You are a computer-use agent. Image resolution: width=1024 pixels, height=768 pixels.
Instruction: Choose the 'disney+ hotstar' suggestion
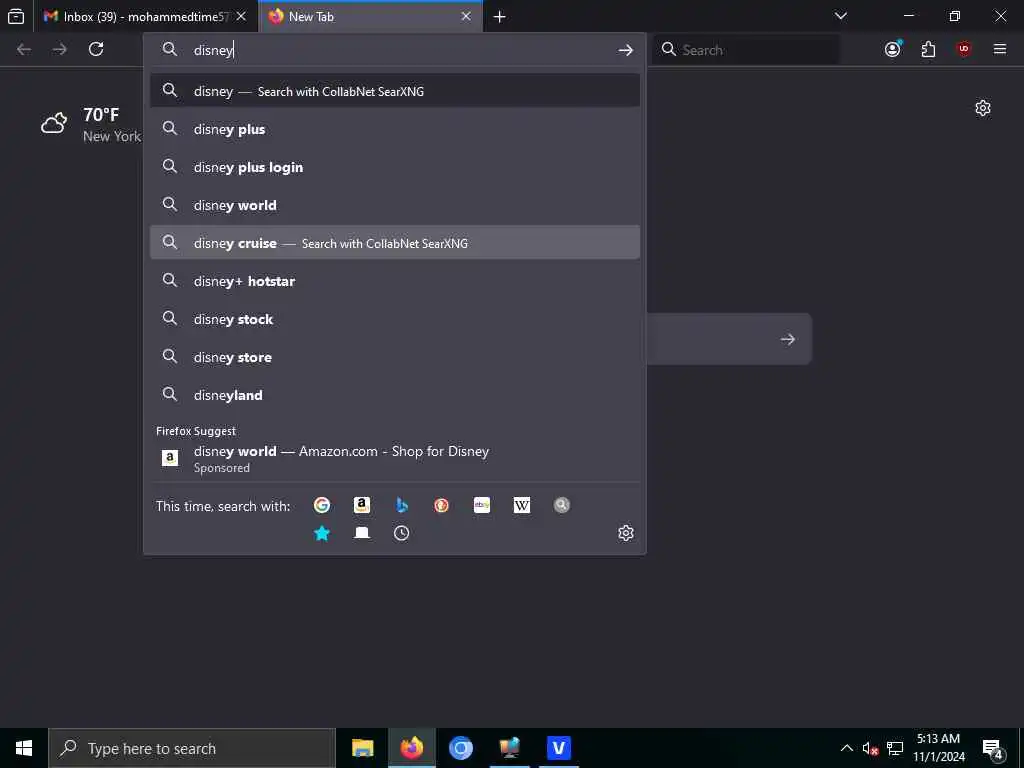[x=394, y=281]
